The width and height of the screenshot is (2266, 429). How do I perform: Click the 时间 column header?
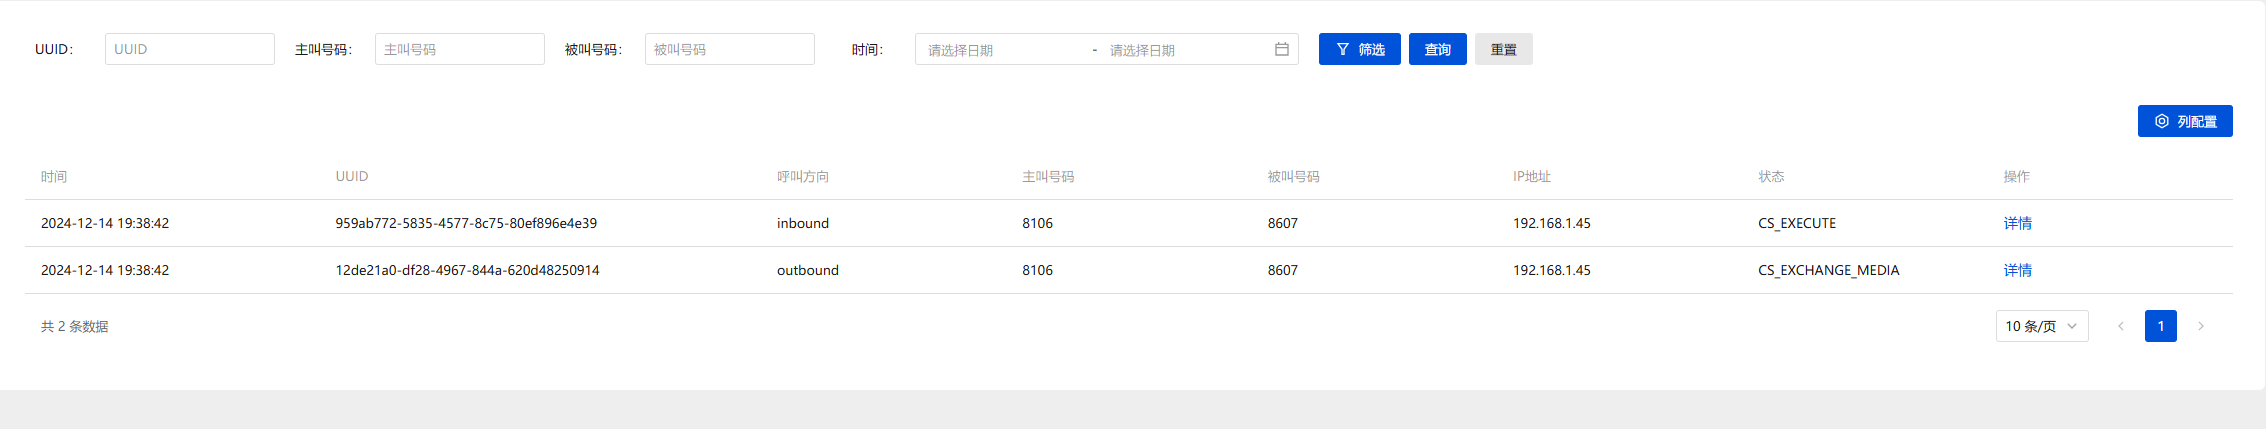pos(54,176)
